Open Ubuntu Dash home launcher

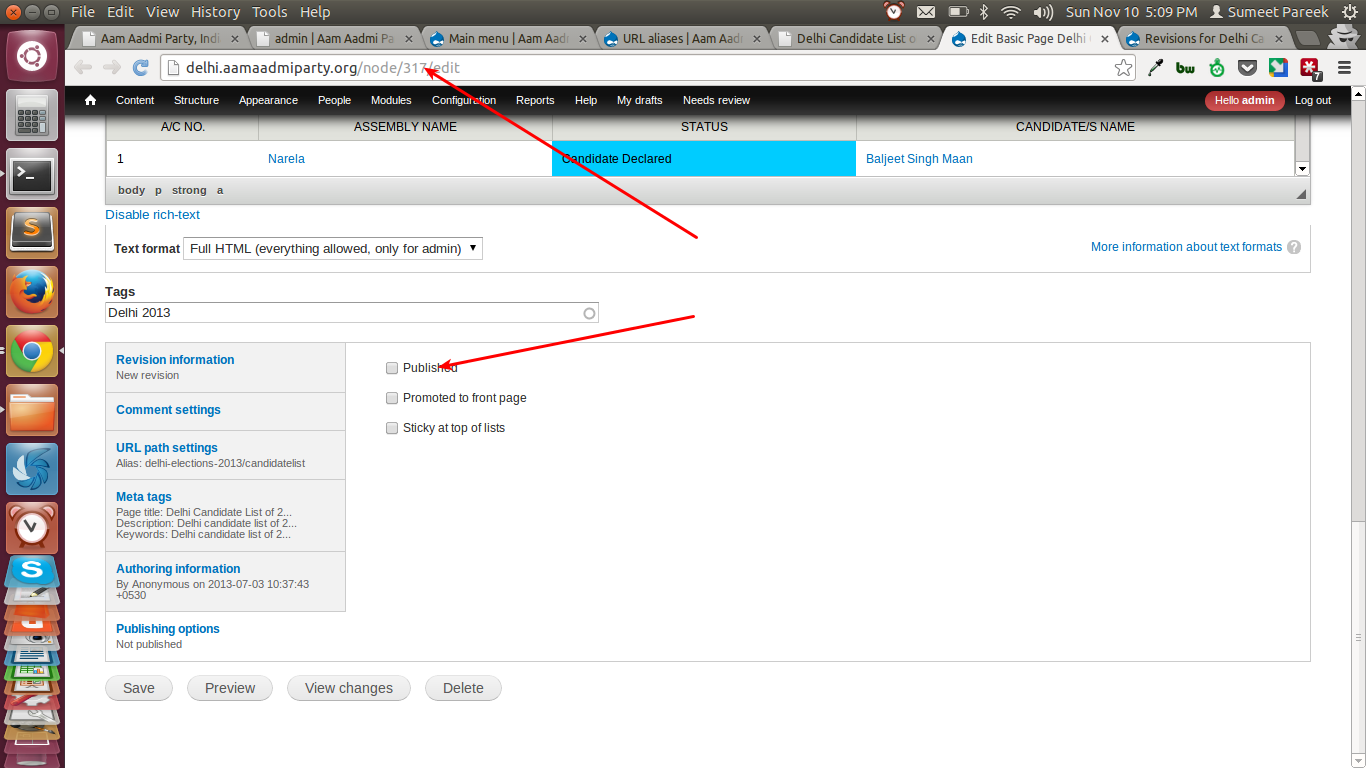[x=32, y=55]
